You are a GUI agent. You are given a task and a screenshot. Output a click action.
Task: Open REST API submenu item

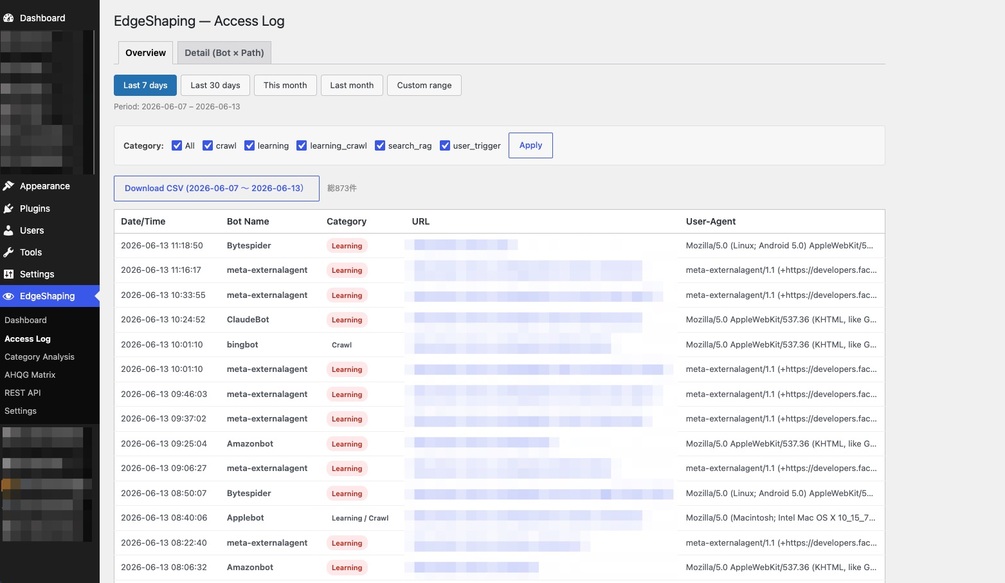tap(22, 393)
